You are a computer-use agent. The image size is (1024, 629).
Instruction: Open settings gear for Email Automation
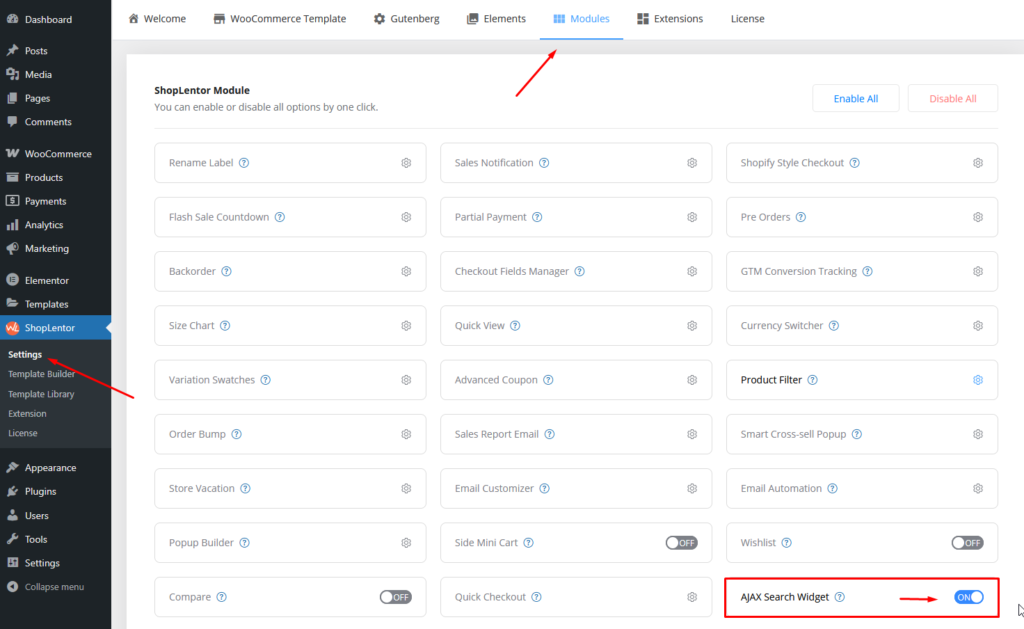pos(978,488)
